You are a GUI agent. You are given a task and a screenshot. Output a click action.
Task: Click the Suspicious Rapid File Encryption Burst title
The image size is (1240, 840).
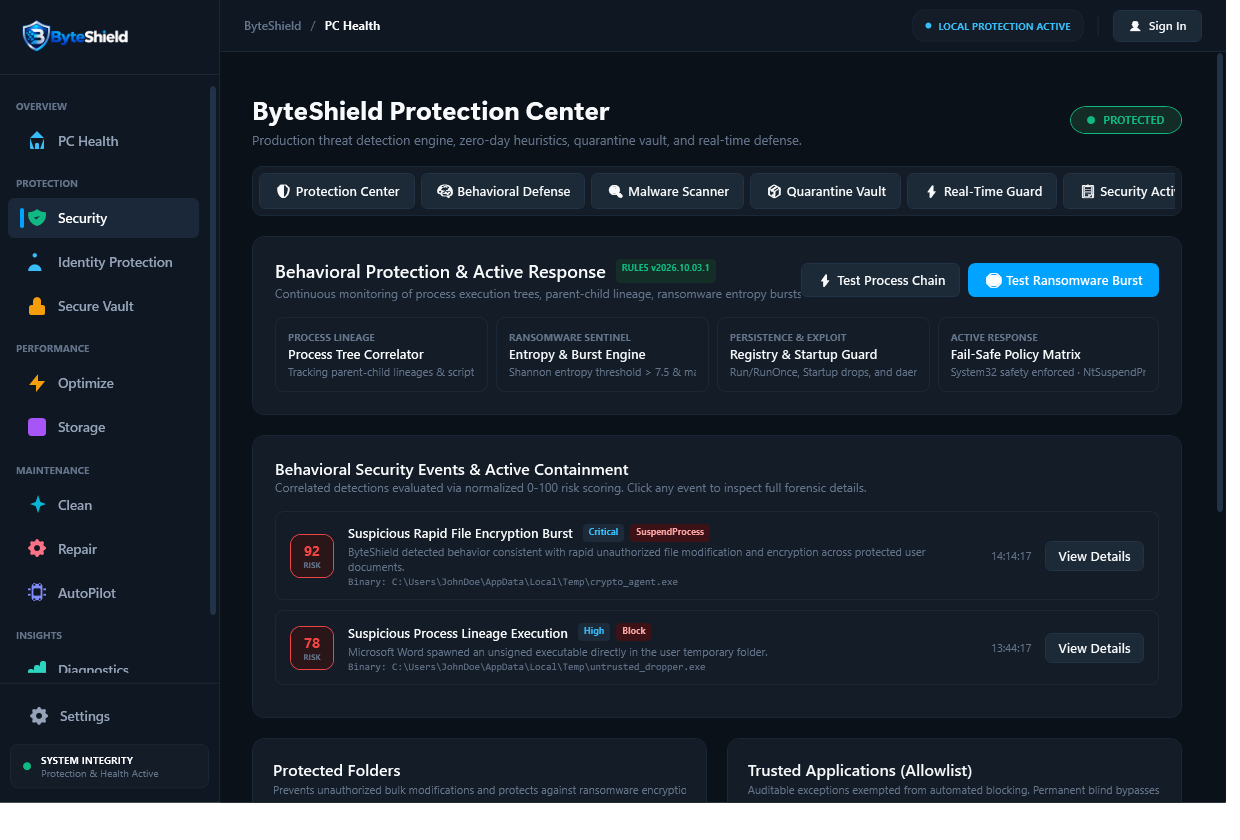click(460, 533)
